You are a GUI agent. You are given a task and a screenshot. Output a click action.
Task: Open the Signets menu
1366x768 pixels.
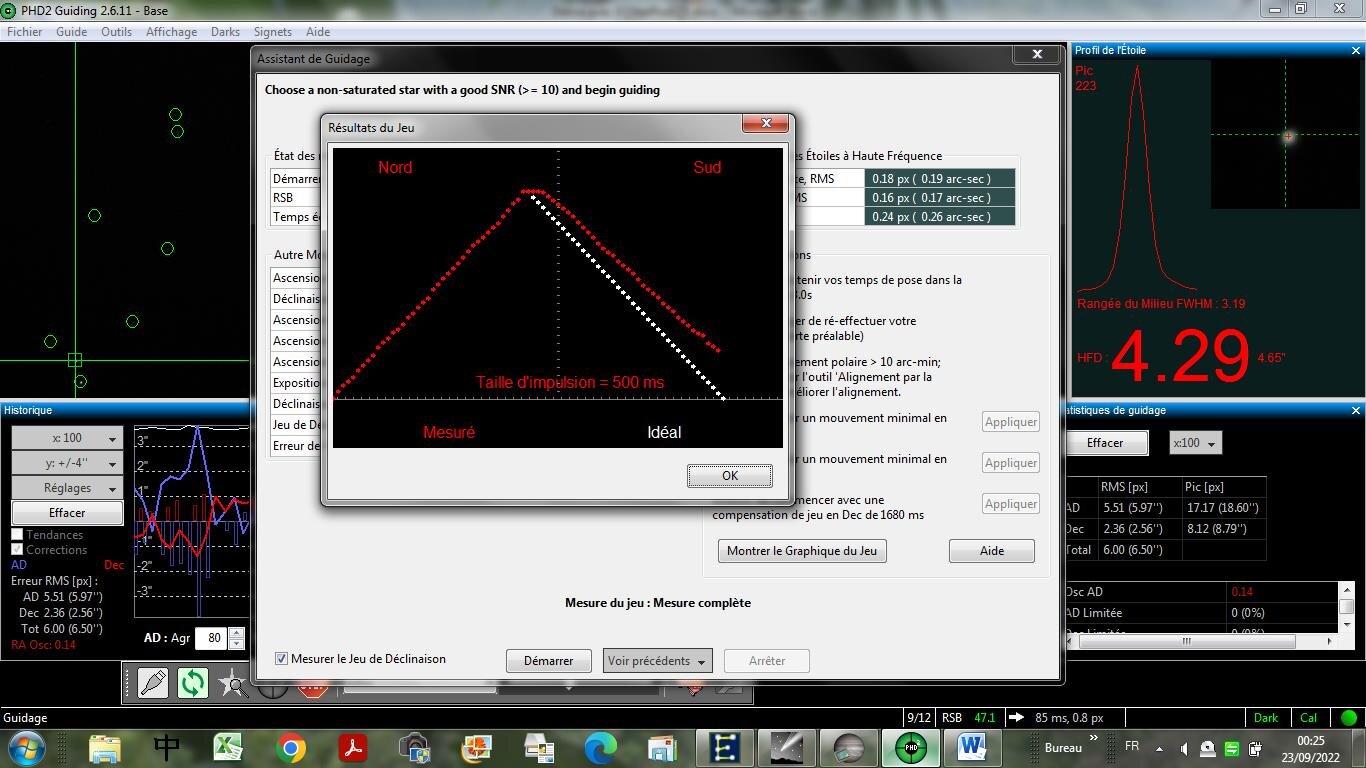point(273,32)
